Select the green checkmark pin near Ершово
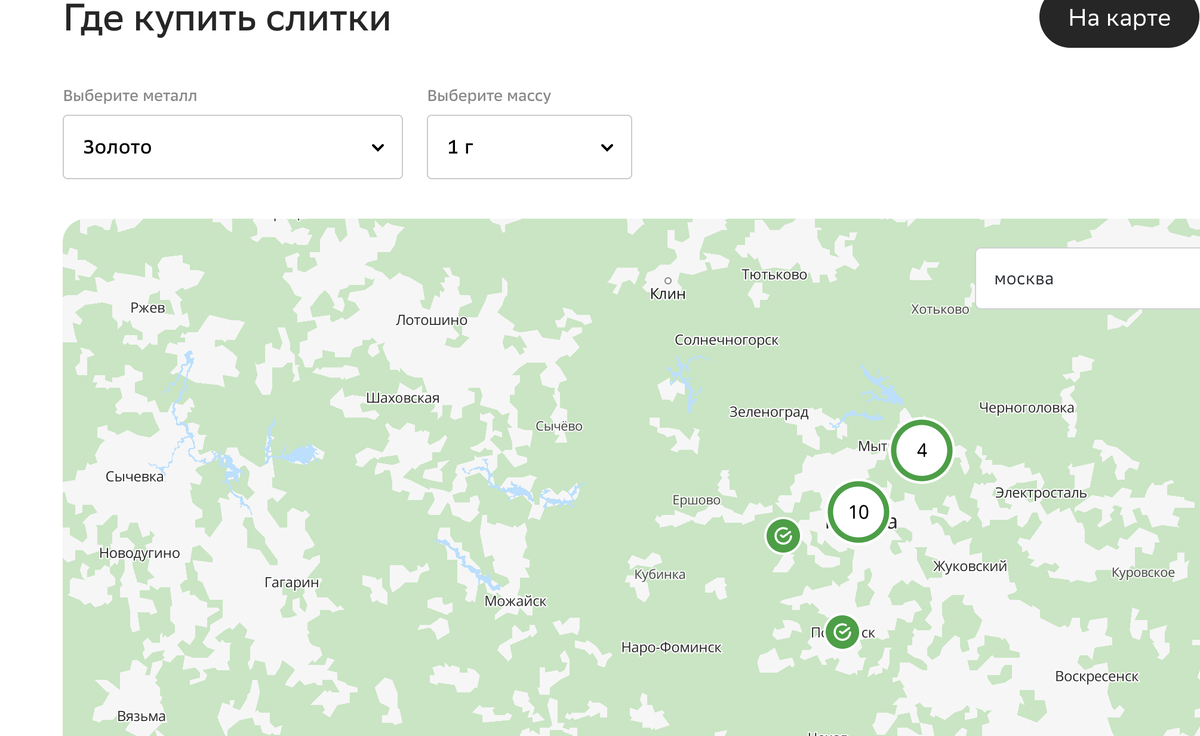The image size is (1200, 736). [x=783, y=536]
